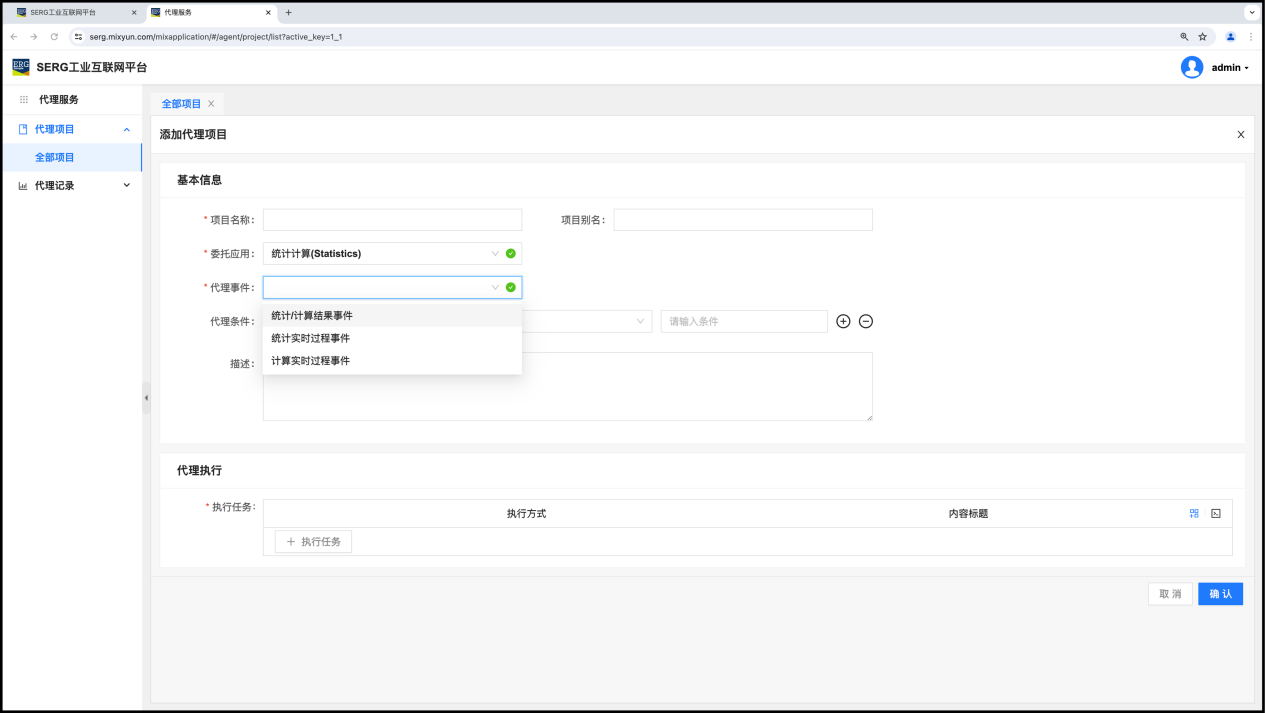Select 全部项目 in the sidebar

click(x=55, y=157)
